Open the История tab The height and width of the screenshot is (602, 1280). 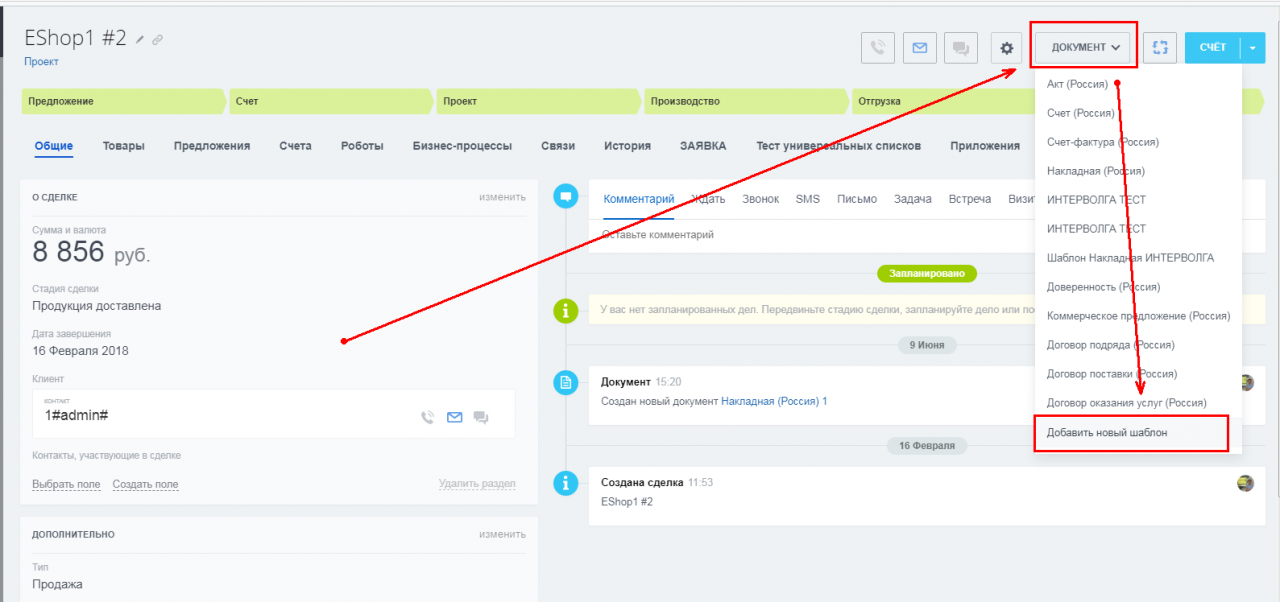coord(627,146)
